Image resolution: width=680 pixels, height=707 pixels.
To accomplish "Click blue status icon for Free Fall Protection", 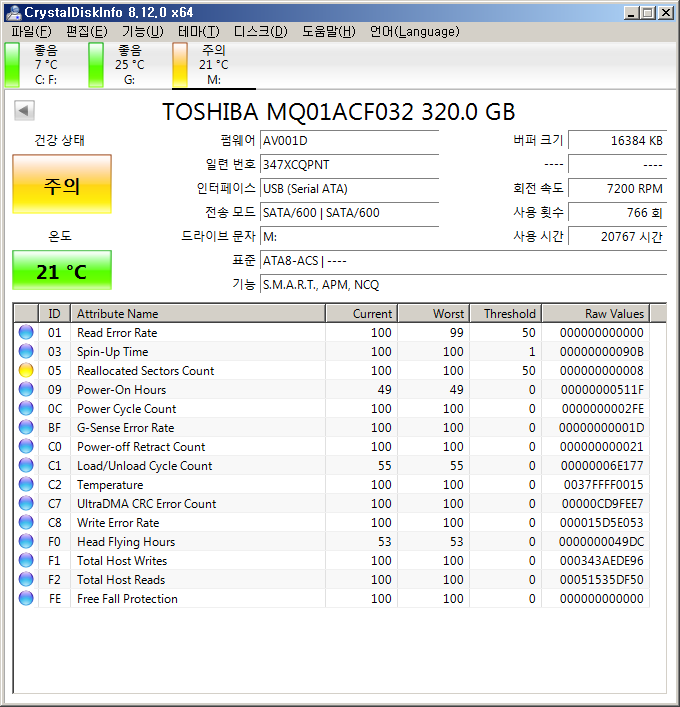I will point(26,599).
